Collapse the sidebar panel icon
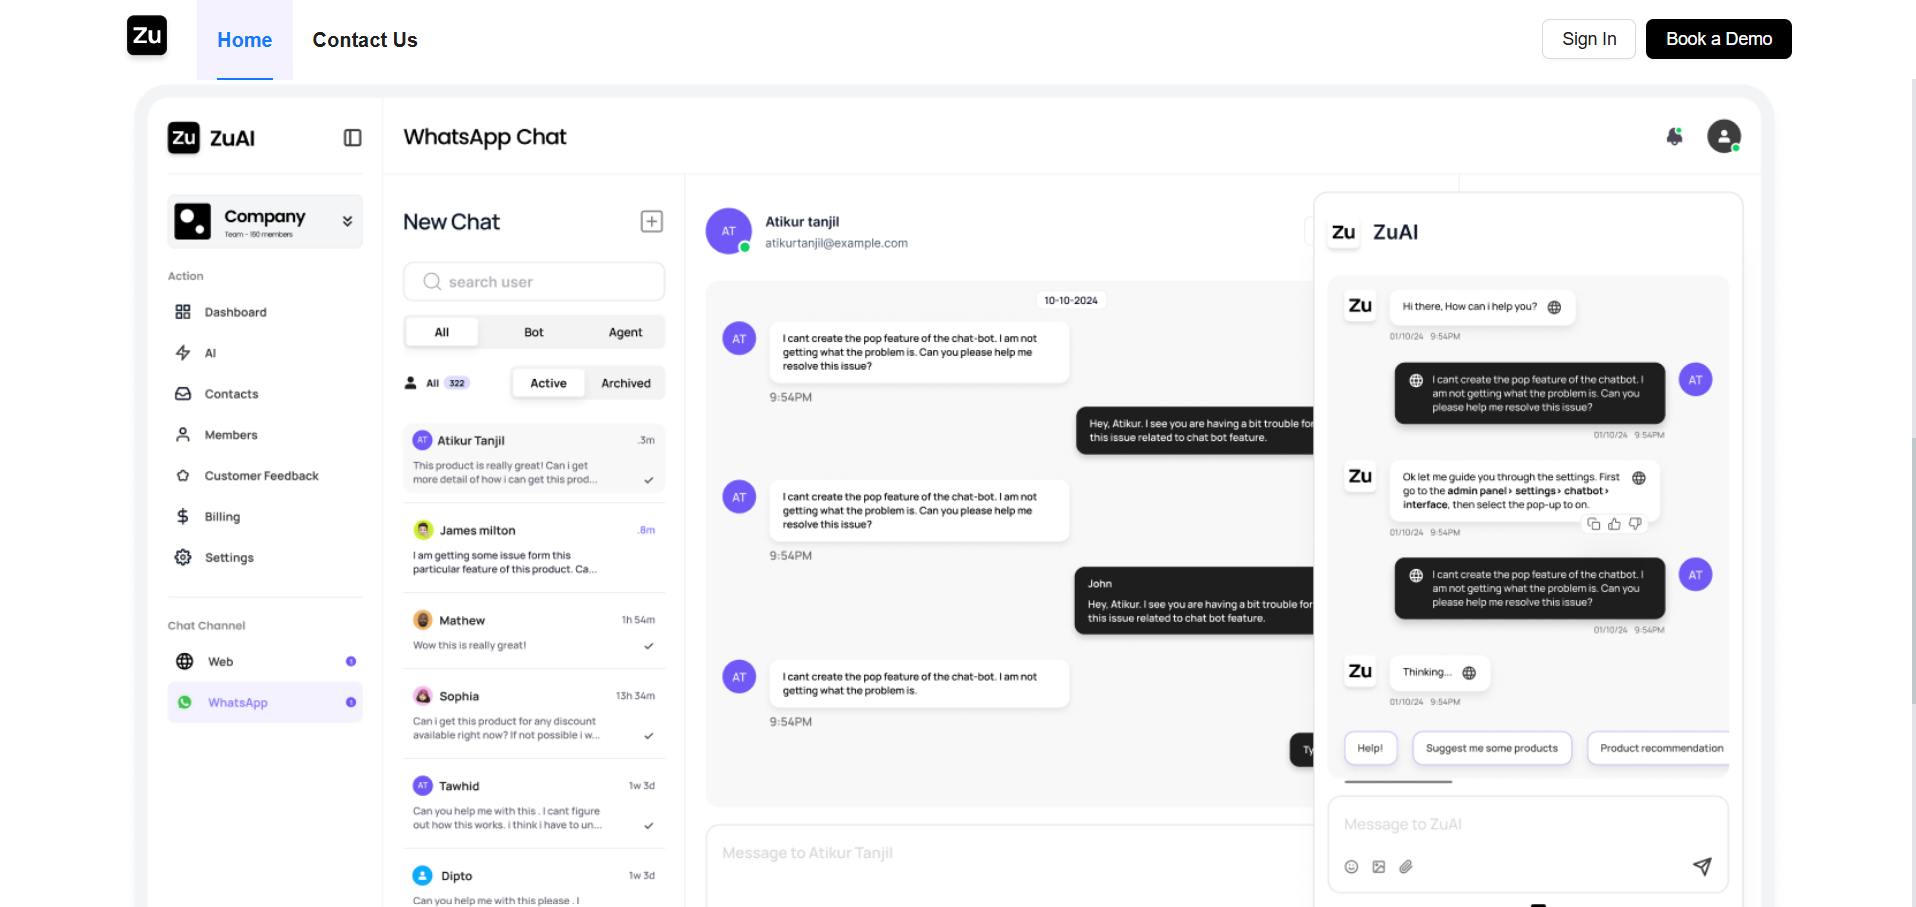Image resolution: width=1916 pixels, height=907 pixels. [352, 138]
